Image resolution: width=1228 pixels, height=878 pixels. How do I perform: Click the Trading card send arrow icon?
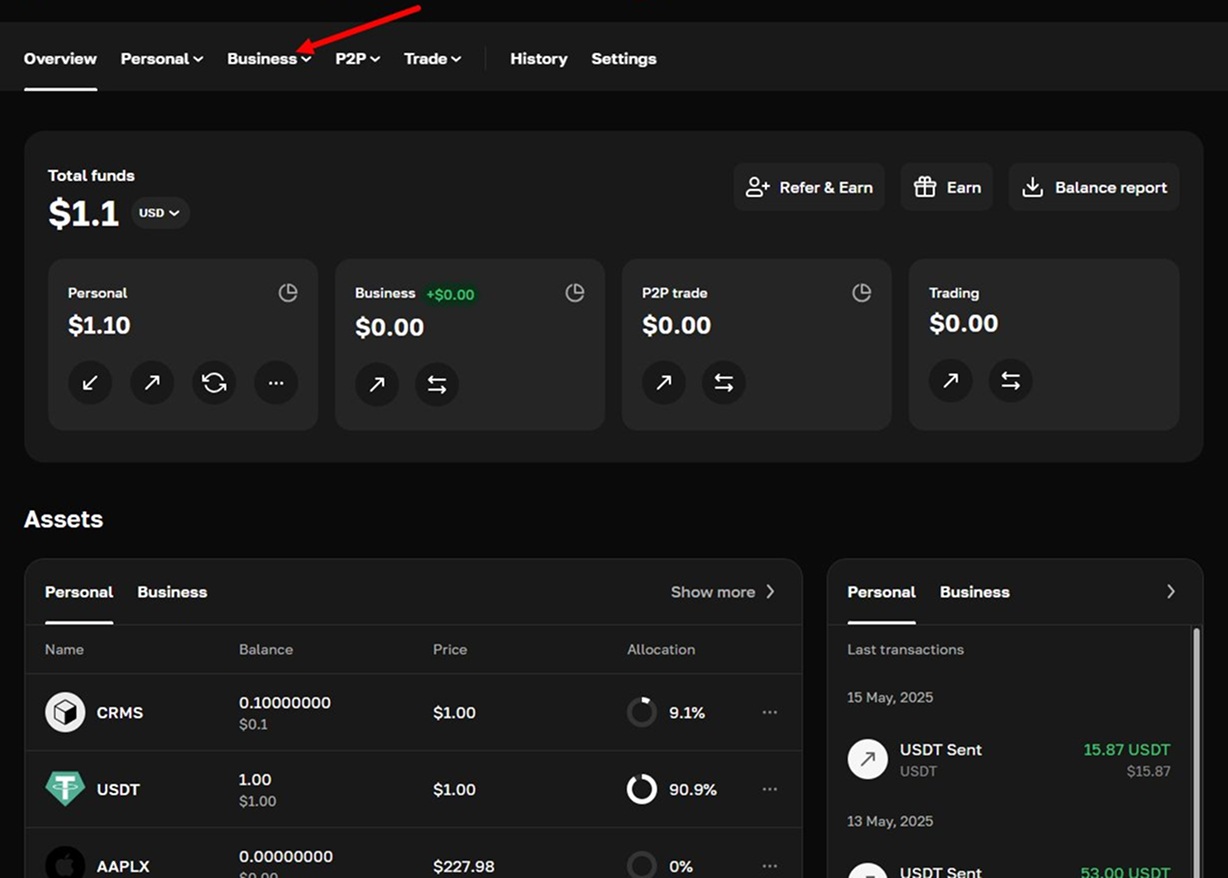pos(950,381)
